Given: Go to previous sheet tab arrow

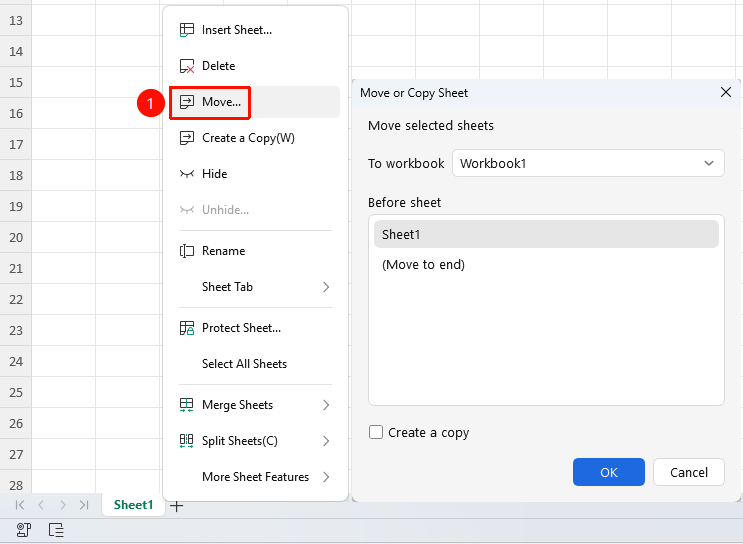Looking at the screenshot, I should [x=41, y=505].
